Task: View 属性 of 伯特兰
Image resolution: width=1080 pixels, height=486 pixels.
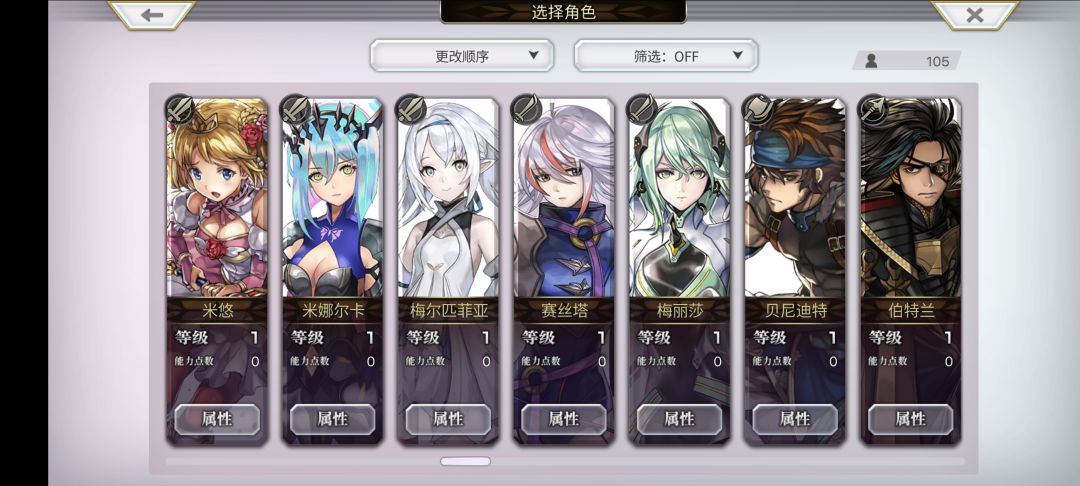Action: (911, 419)
